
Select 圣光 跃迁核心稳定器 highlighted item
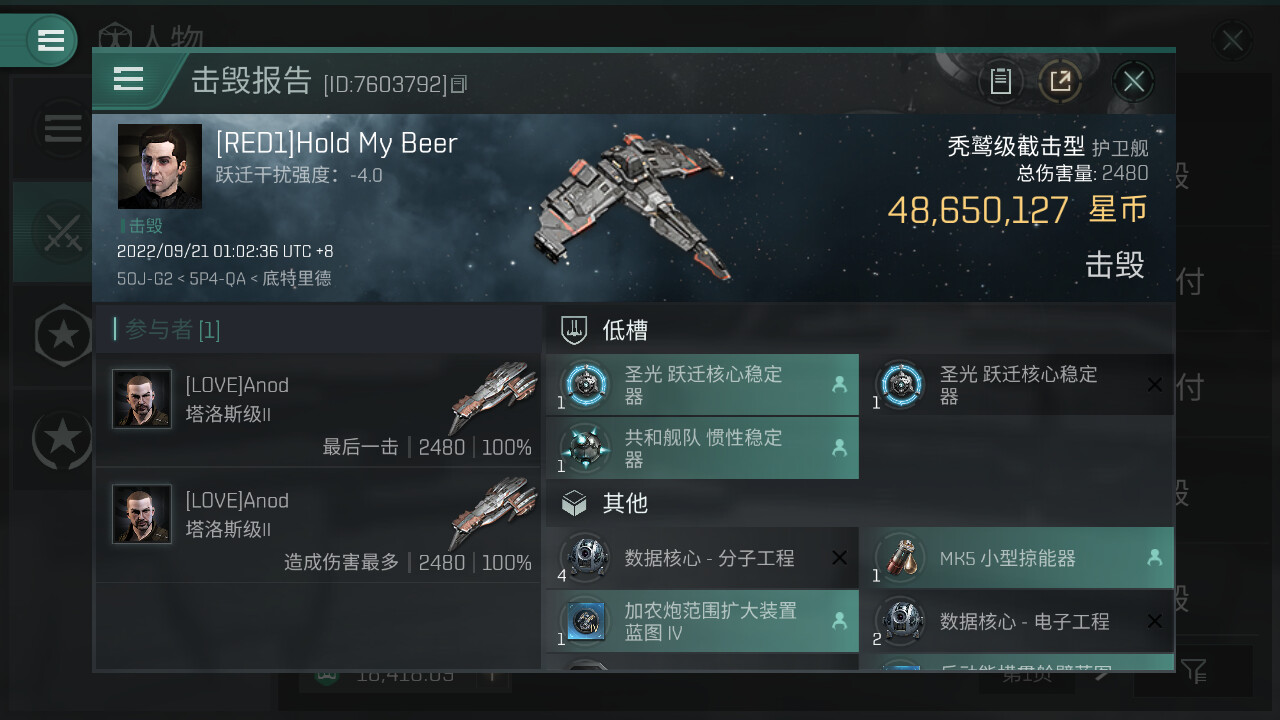click(702, 385)
